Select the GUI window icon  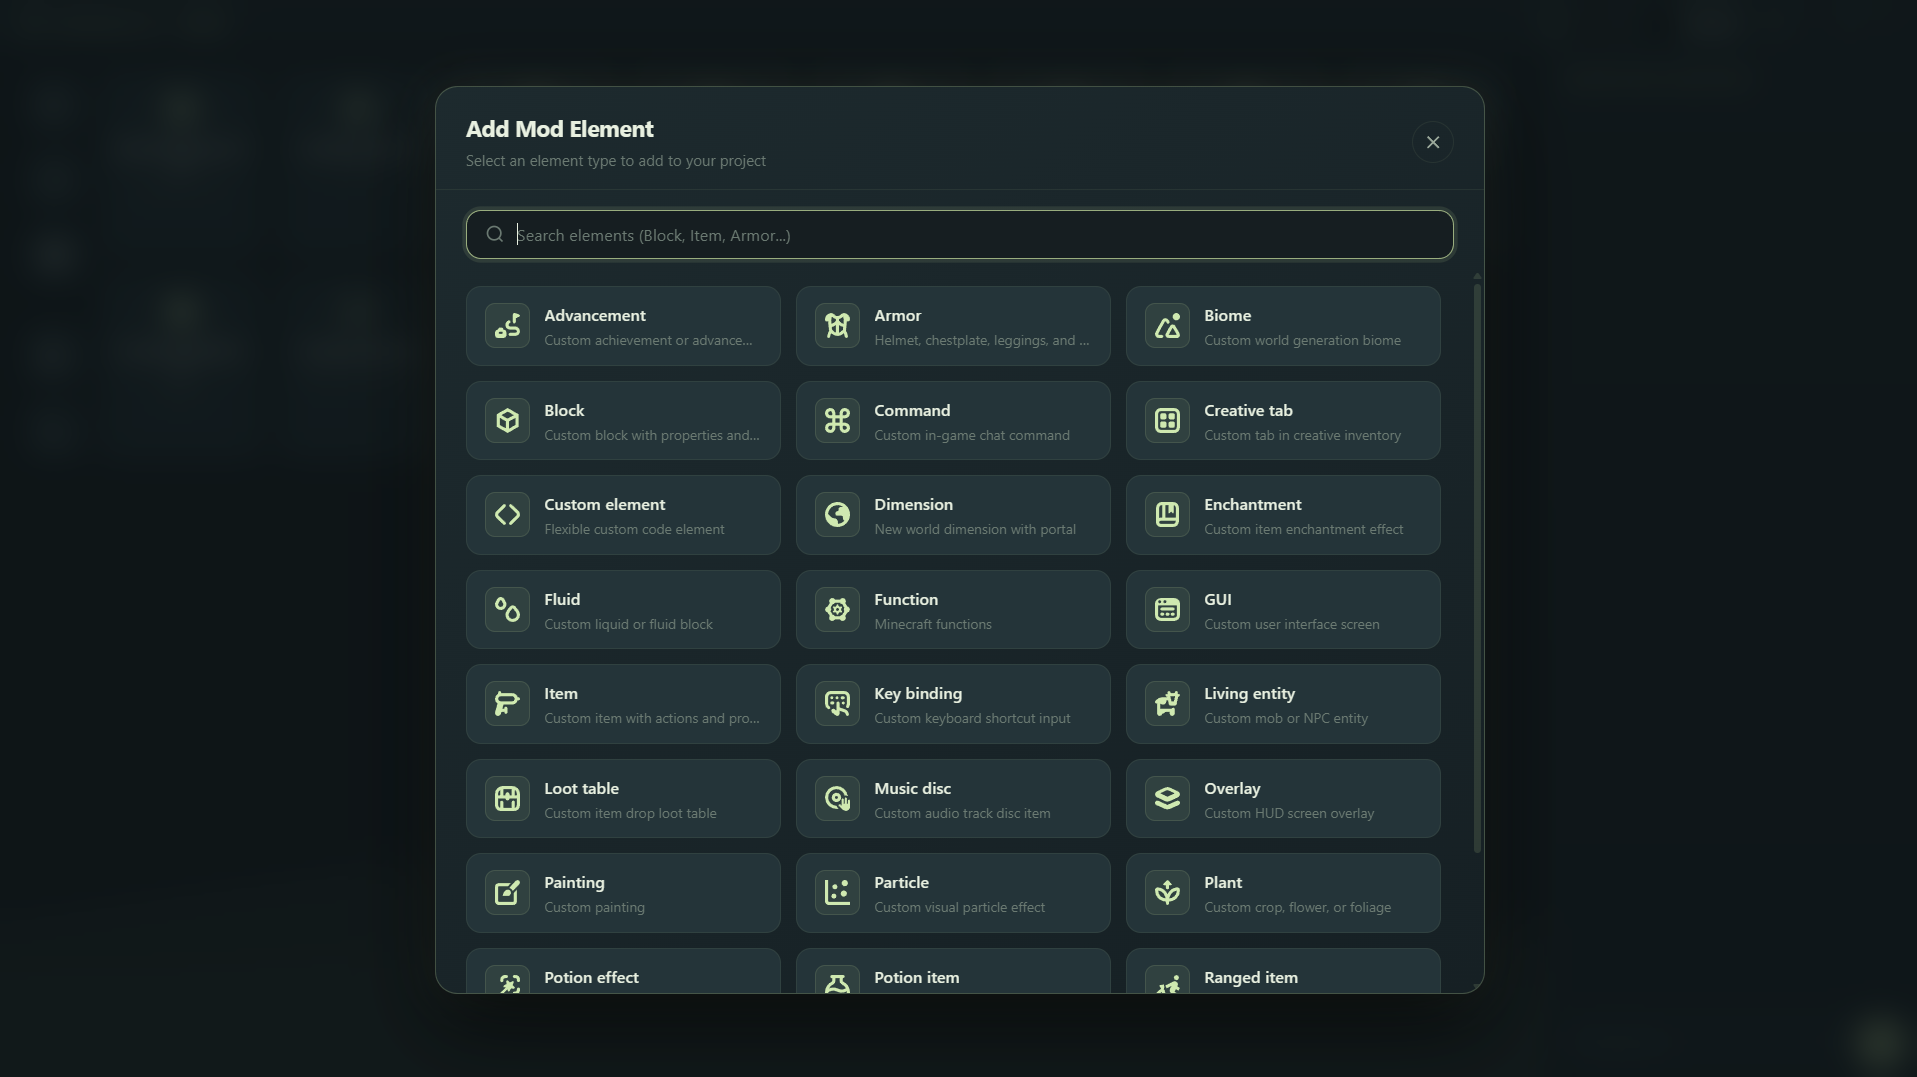coord(1167,610)
